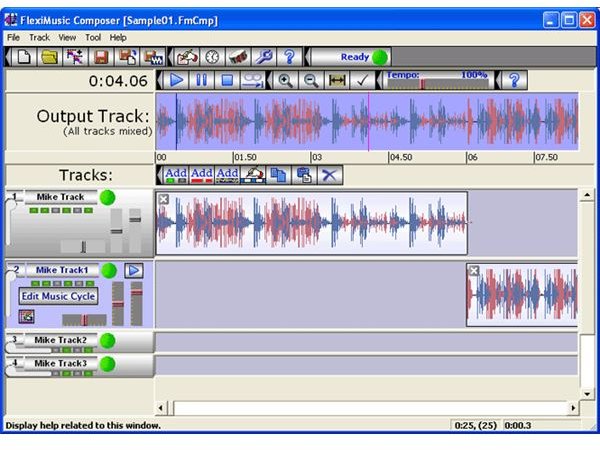The width and height of the screenshot is (600, 450).
Task: Open a file using the yellow folder icon
Action: click(49, 57)
